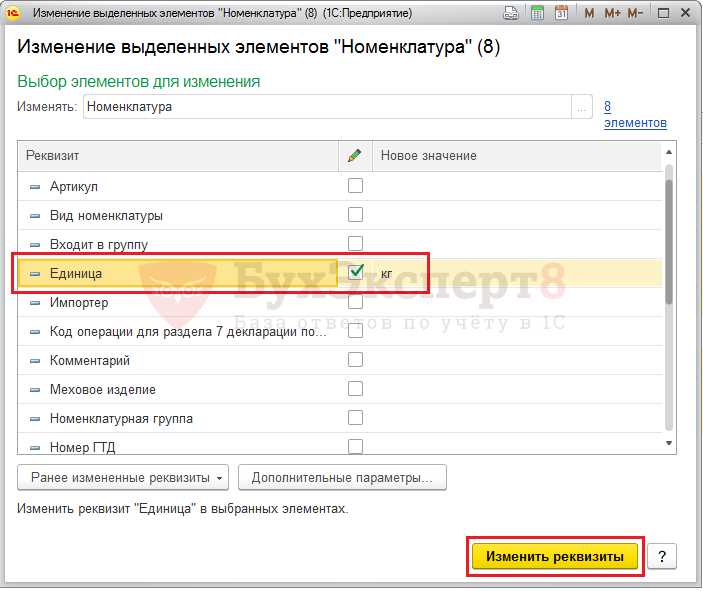
Task: Open the calculator icon in title bar
Action: pos(537,13)
